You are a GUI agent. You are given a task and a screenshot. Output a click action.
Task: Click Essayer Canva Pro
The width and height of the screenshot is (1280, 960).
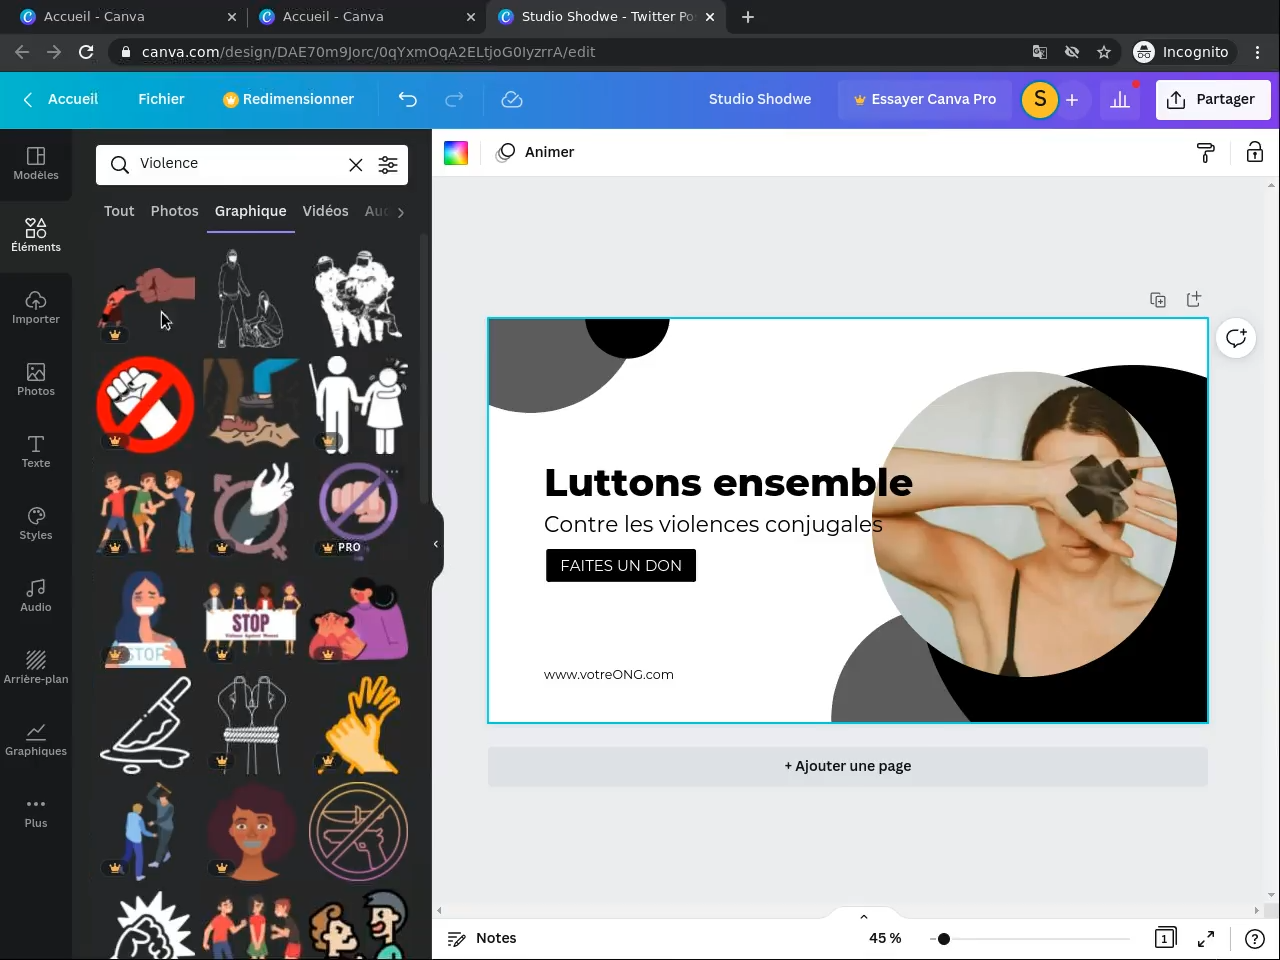(x=924, y=99)
